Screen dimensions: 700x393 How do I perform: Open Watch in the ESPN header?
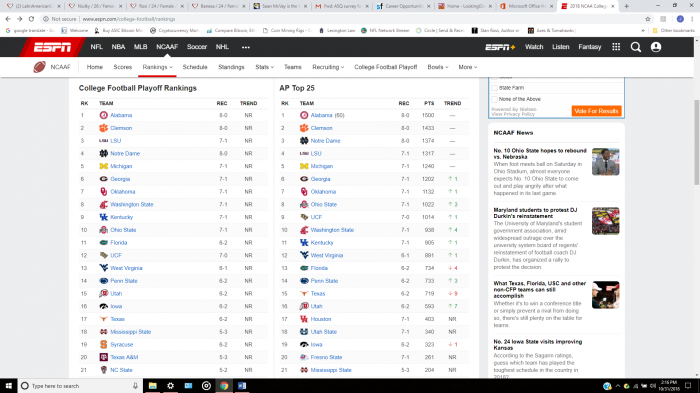click(534, 47)
